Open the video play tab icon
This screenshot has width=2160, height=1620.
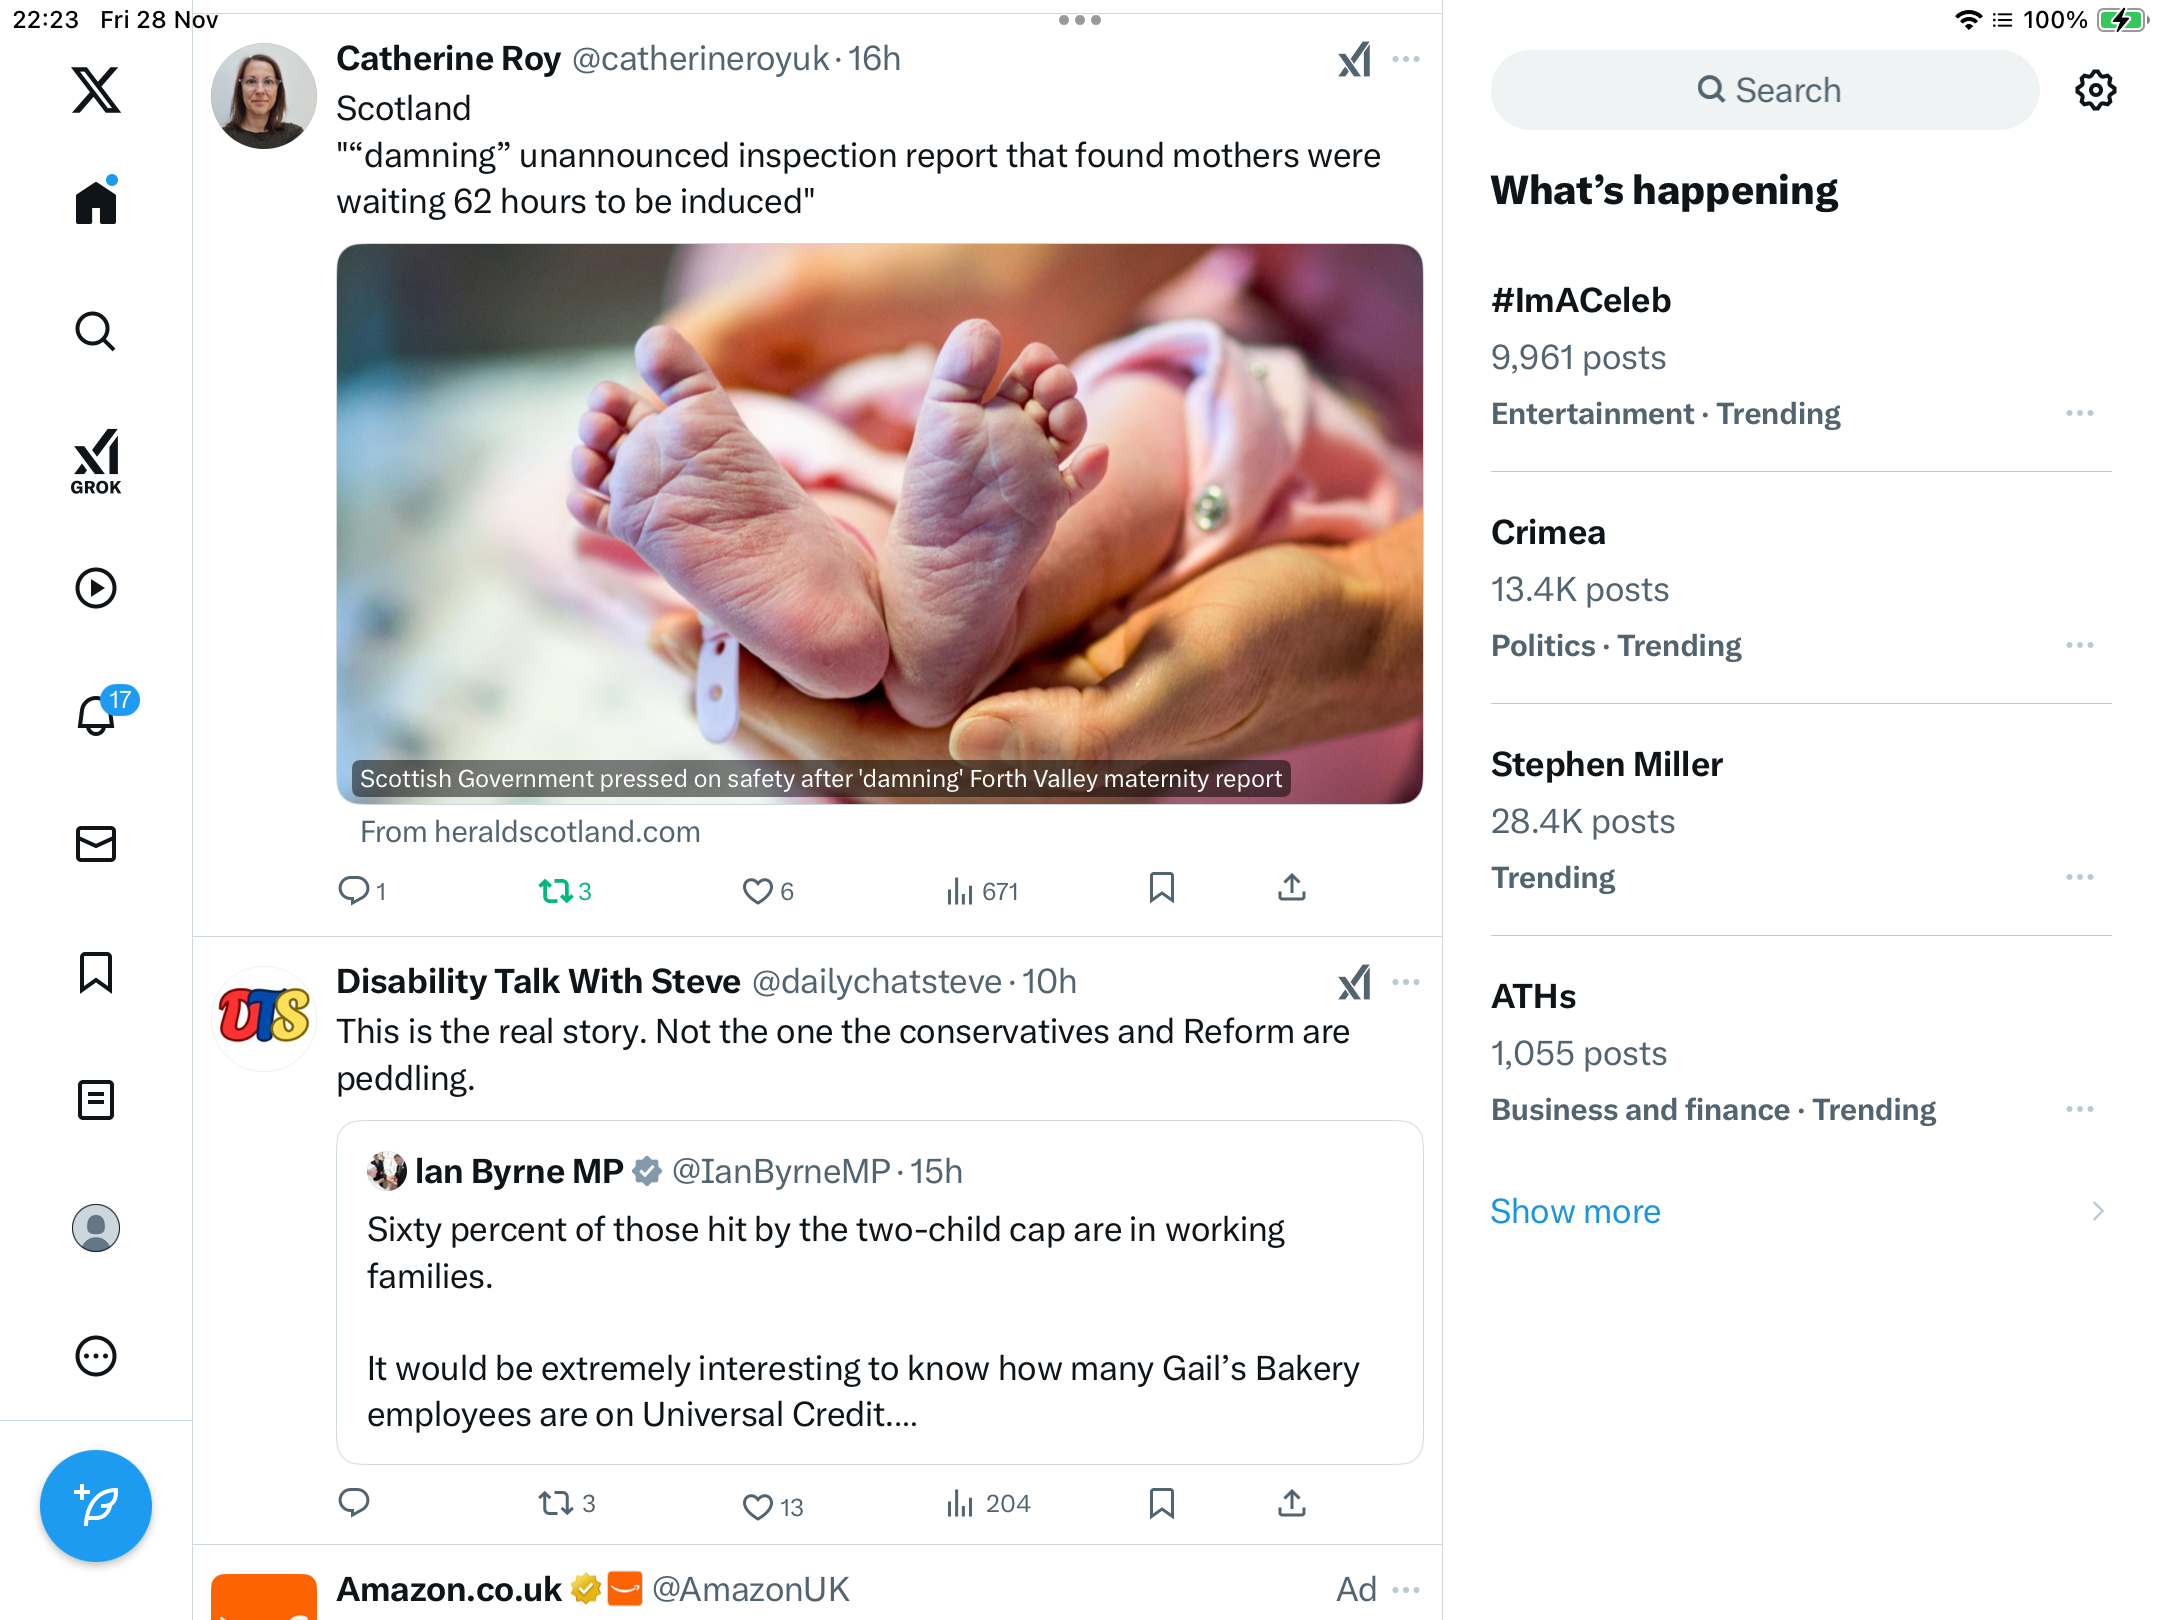coord(96,588)
